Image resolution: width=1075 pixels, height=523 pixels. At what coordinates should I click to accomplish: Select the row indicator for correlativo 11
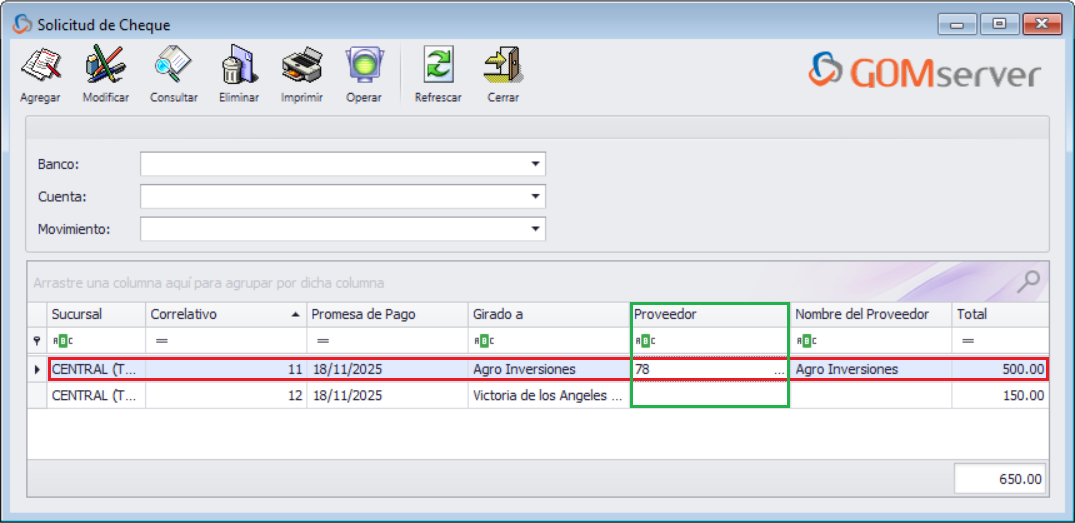(x=37, y=370)
